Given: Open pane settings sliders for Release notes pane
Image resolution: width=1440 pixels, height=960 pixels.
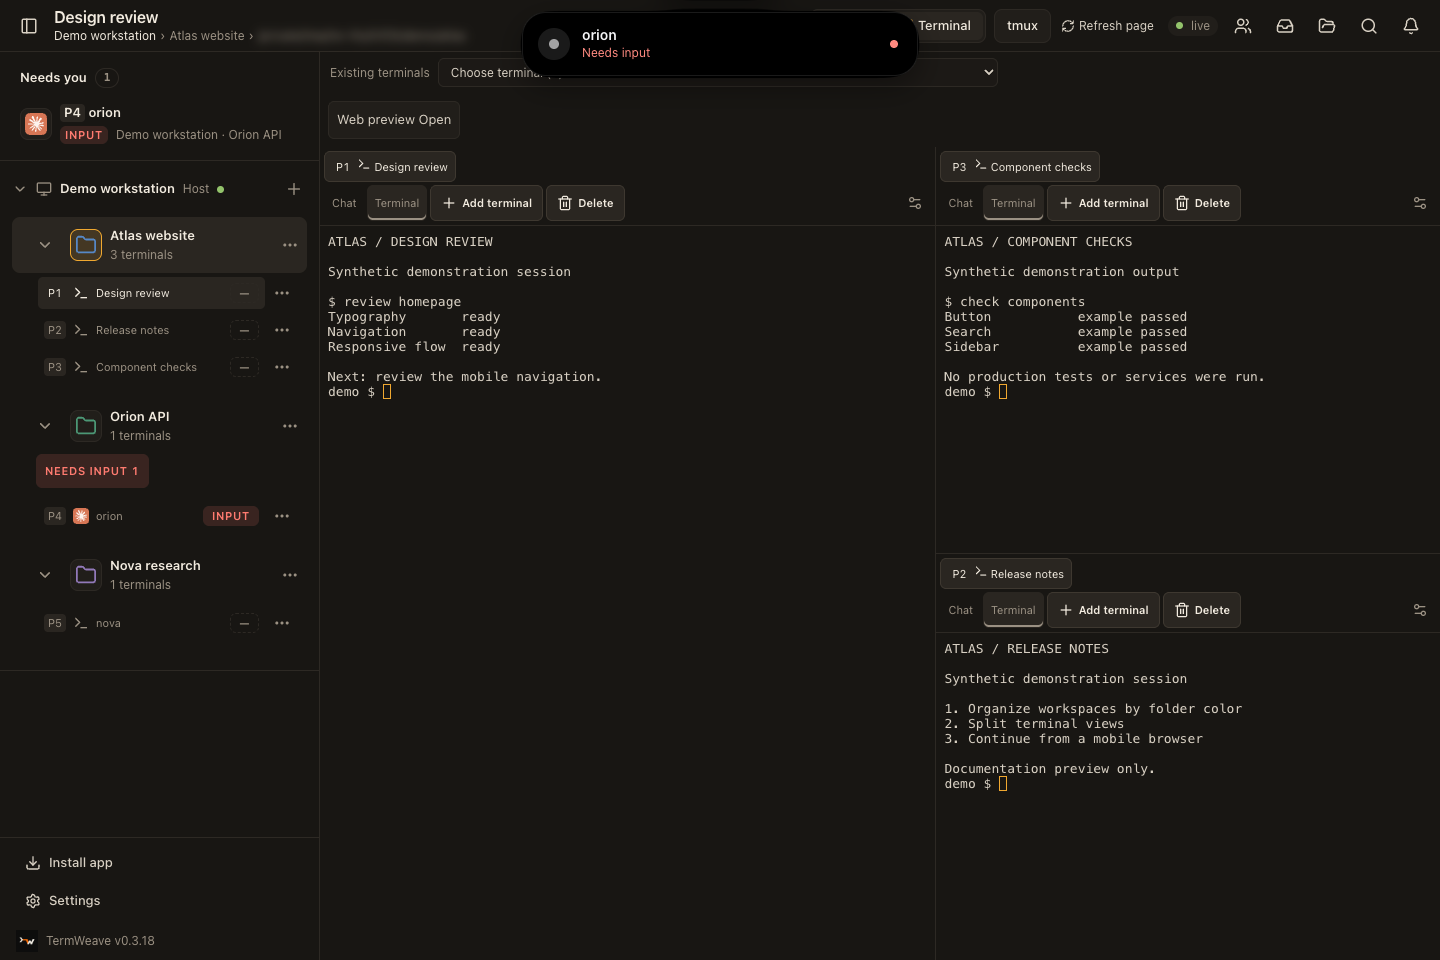Looking at the screenshot, I should pyautogui.click(x=1420, y=610).
